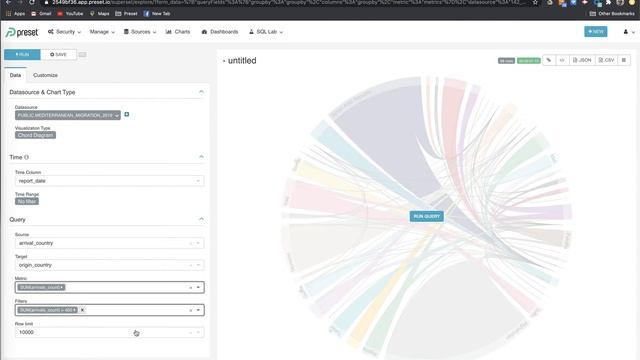640x360 pixels.
Task: Open the Sources menu
Action: click(140, 32)
